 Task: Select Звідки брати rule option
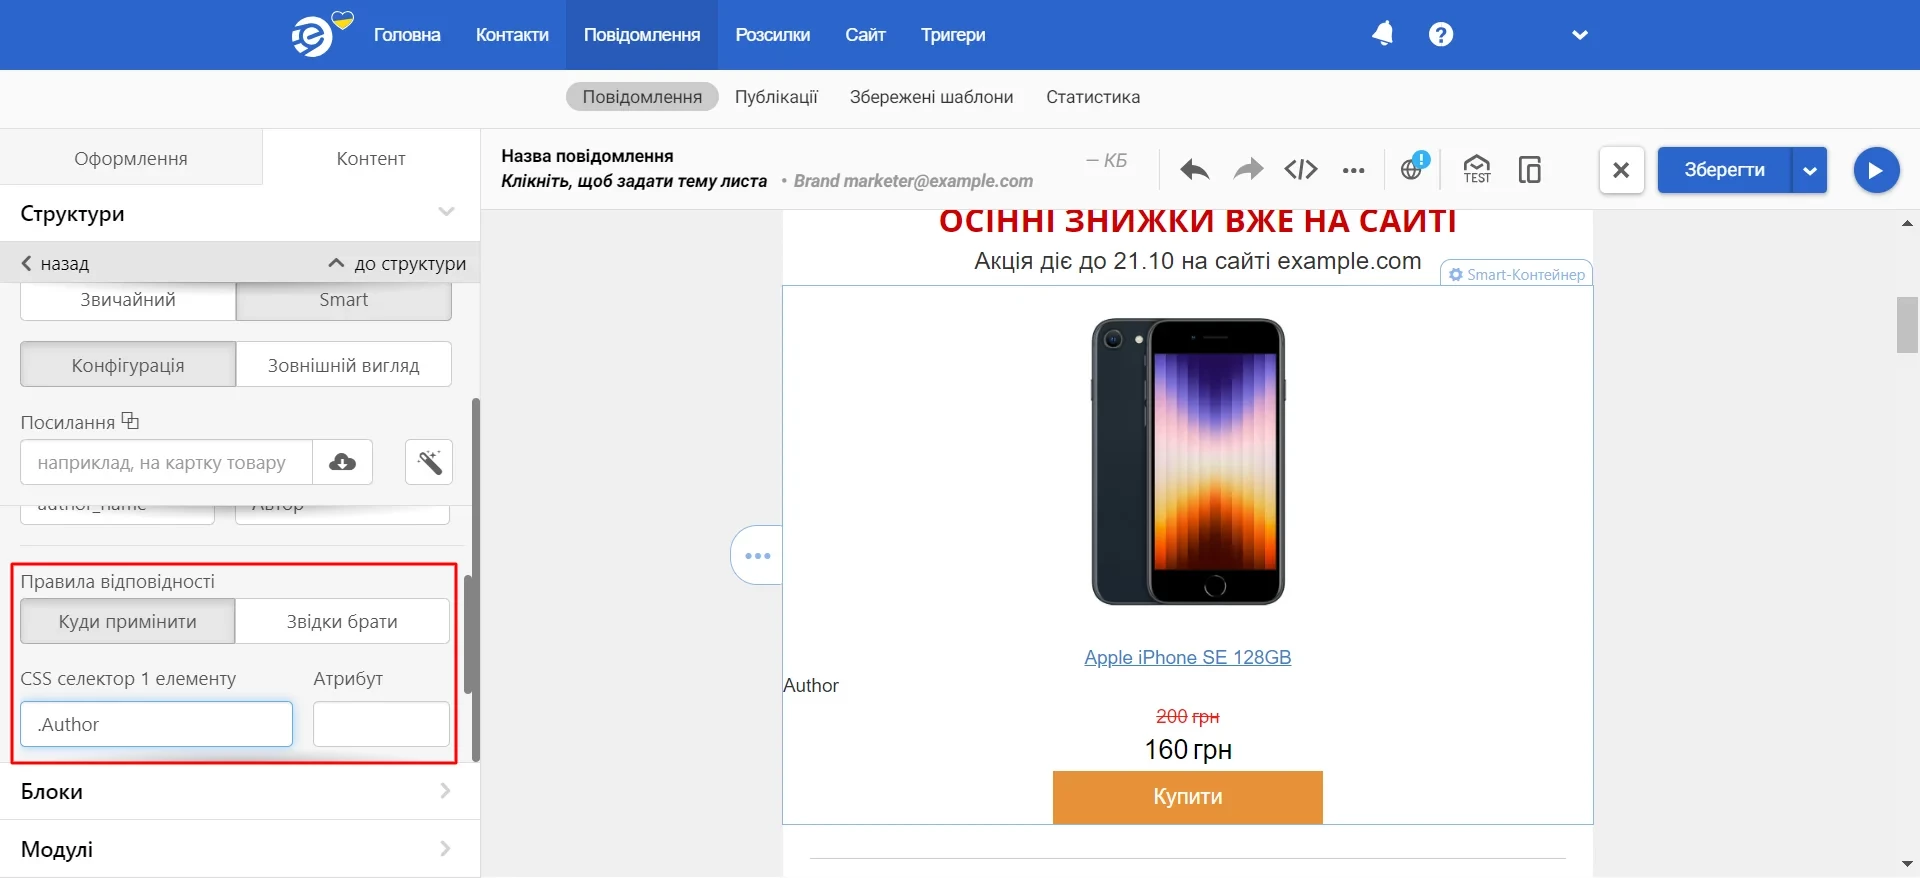pos(342,621)
